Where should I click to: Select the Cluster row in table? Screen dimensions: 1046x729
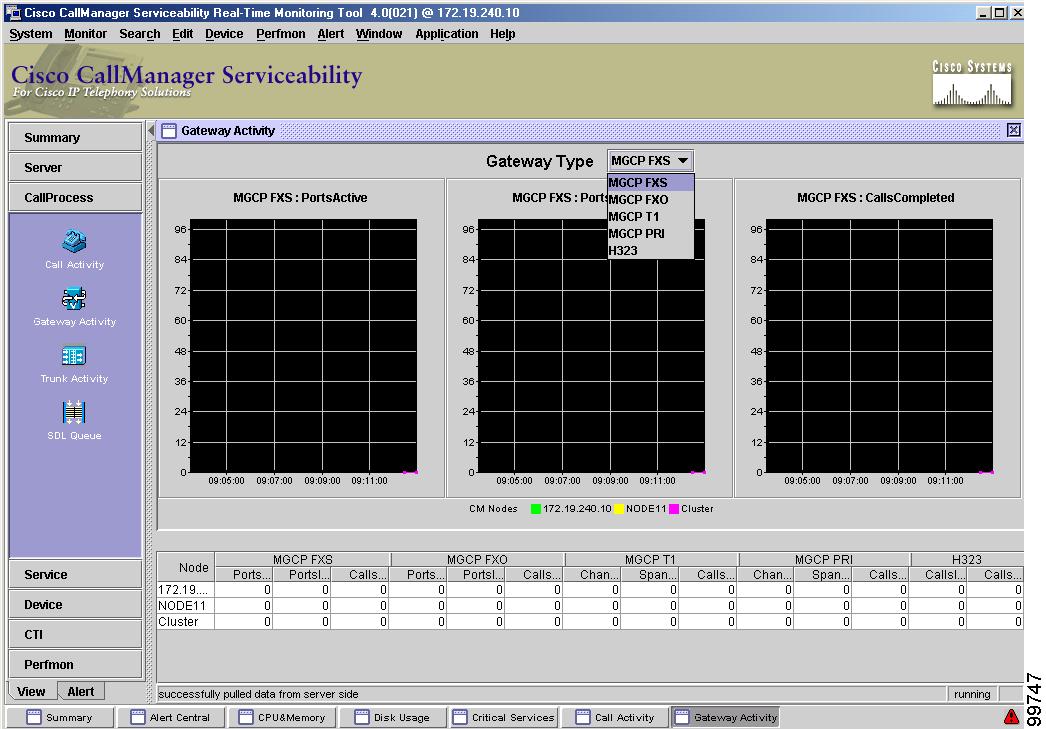click(x=590, y=622)
